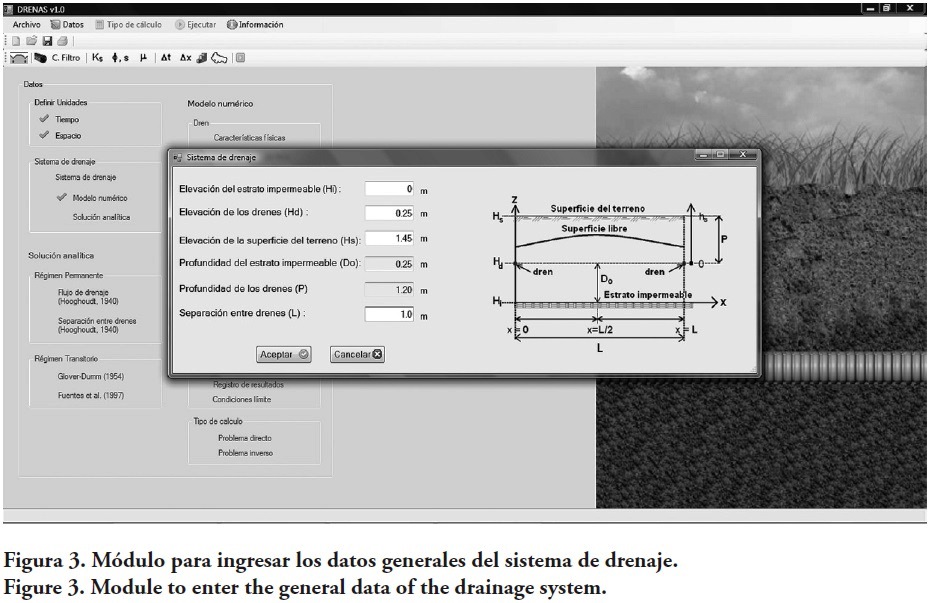Image resolution: width=933 pixels, height=603 pixels.
Task: Click the Δt time step icon
Action: 166,58
